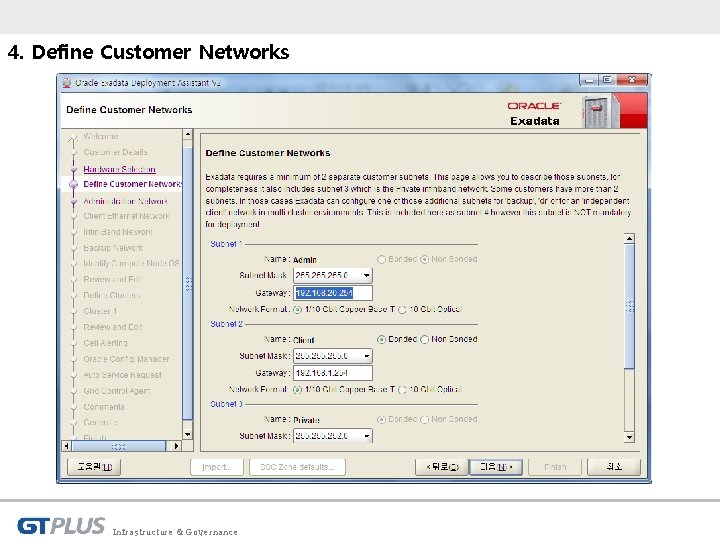The height and width of the screenshot is (540, 720).
Task: Click the Exadata server image in the header
Action: (x=599, y=112)
